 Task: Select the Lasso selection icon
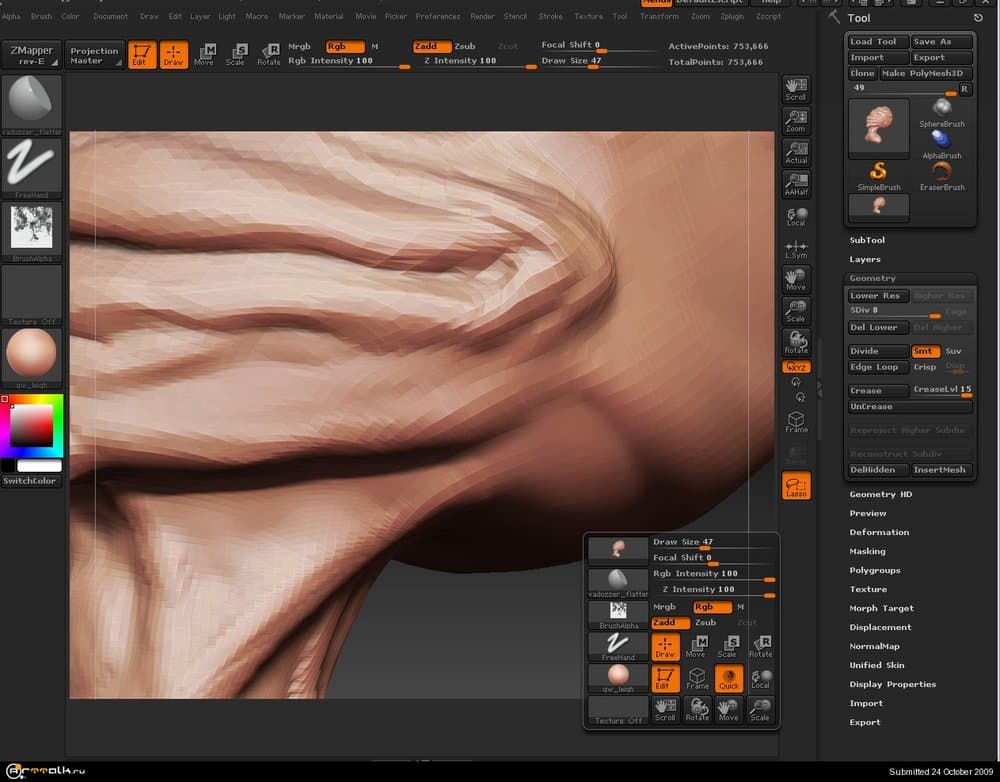click(796, 486)
